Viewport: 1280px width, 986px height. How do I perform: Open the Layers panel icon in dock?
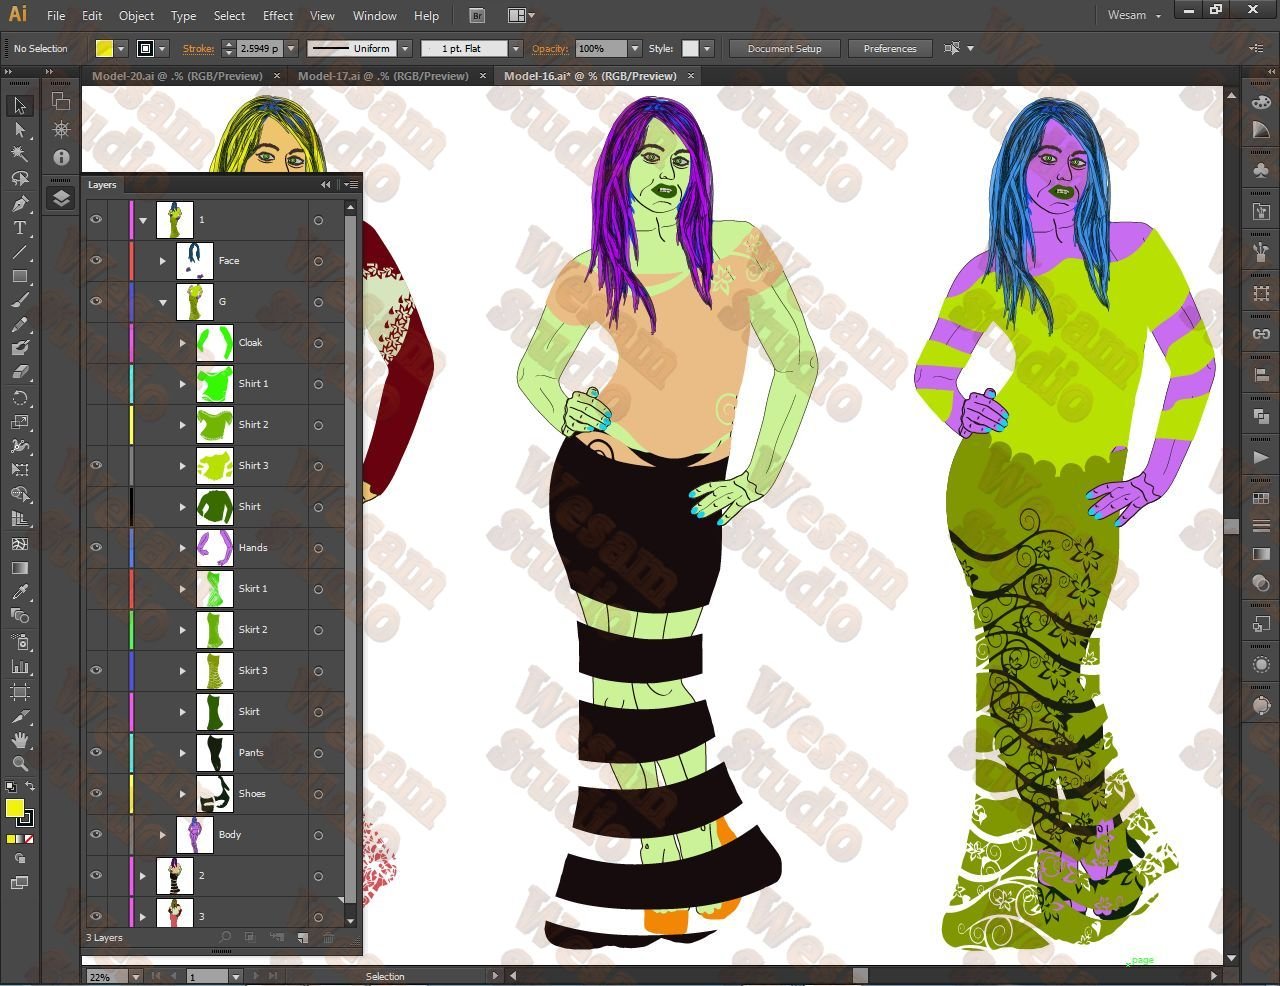pos(61,198)
